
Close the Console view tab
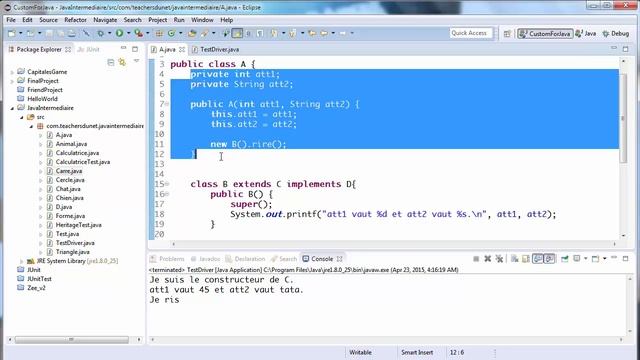[339, 259]
